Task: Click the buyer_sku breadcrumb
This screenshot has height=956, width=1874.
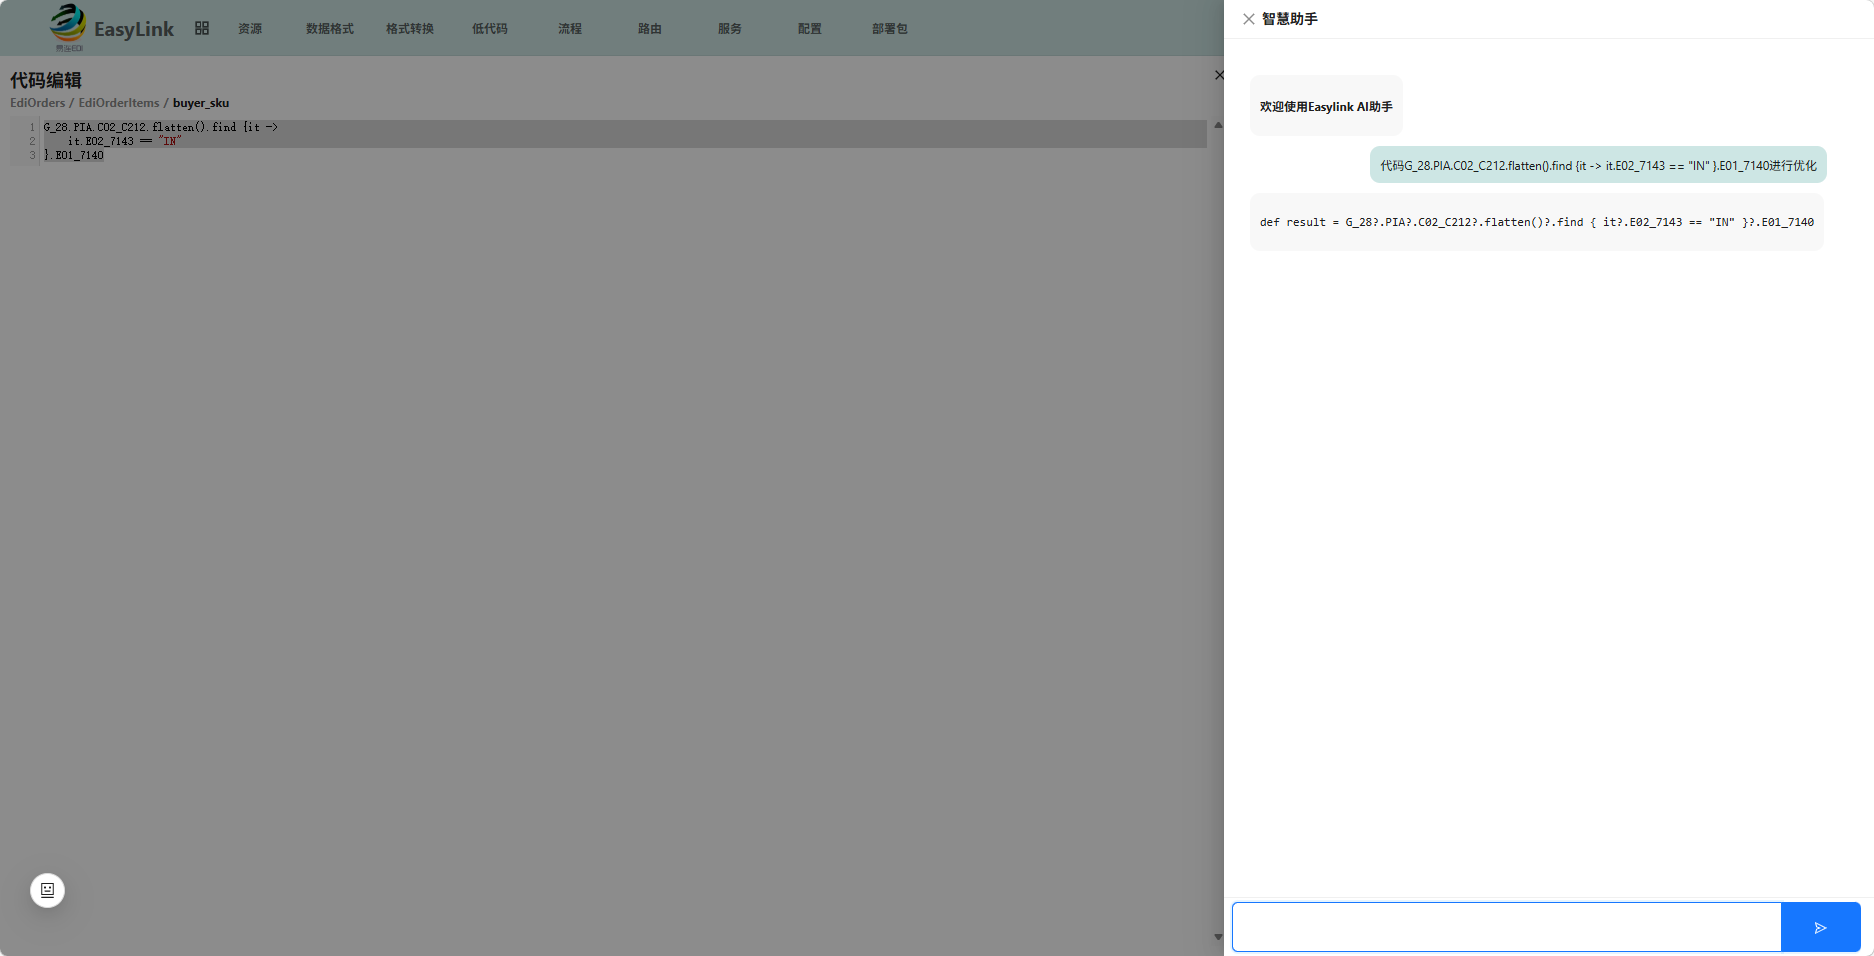Action: [x=201, y=103]
